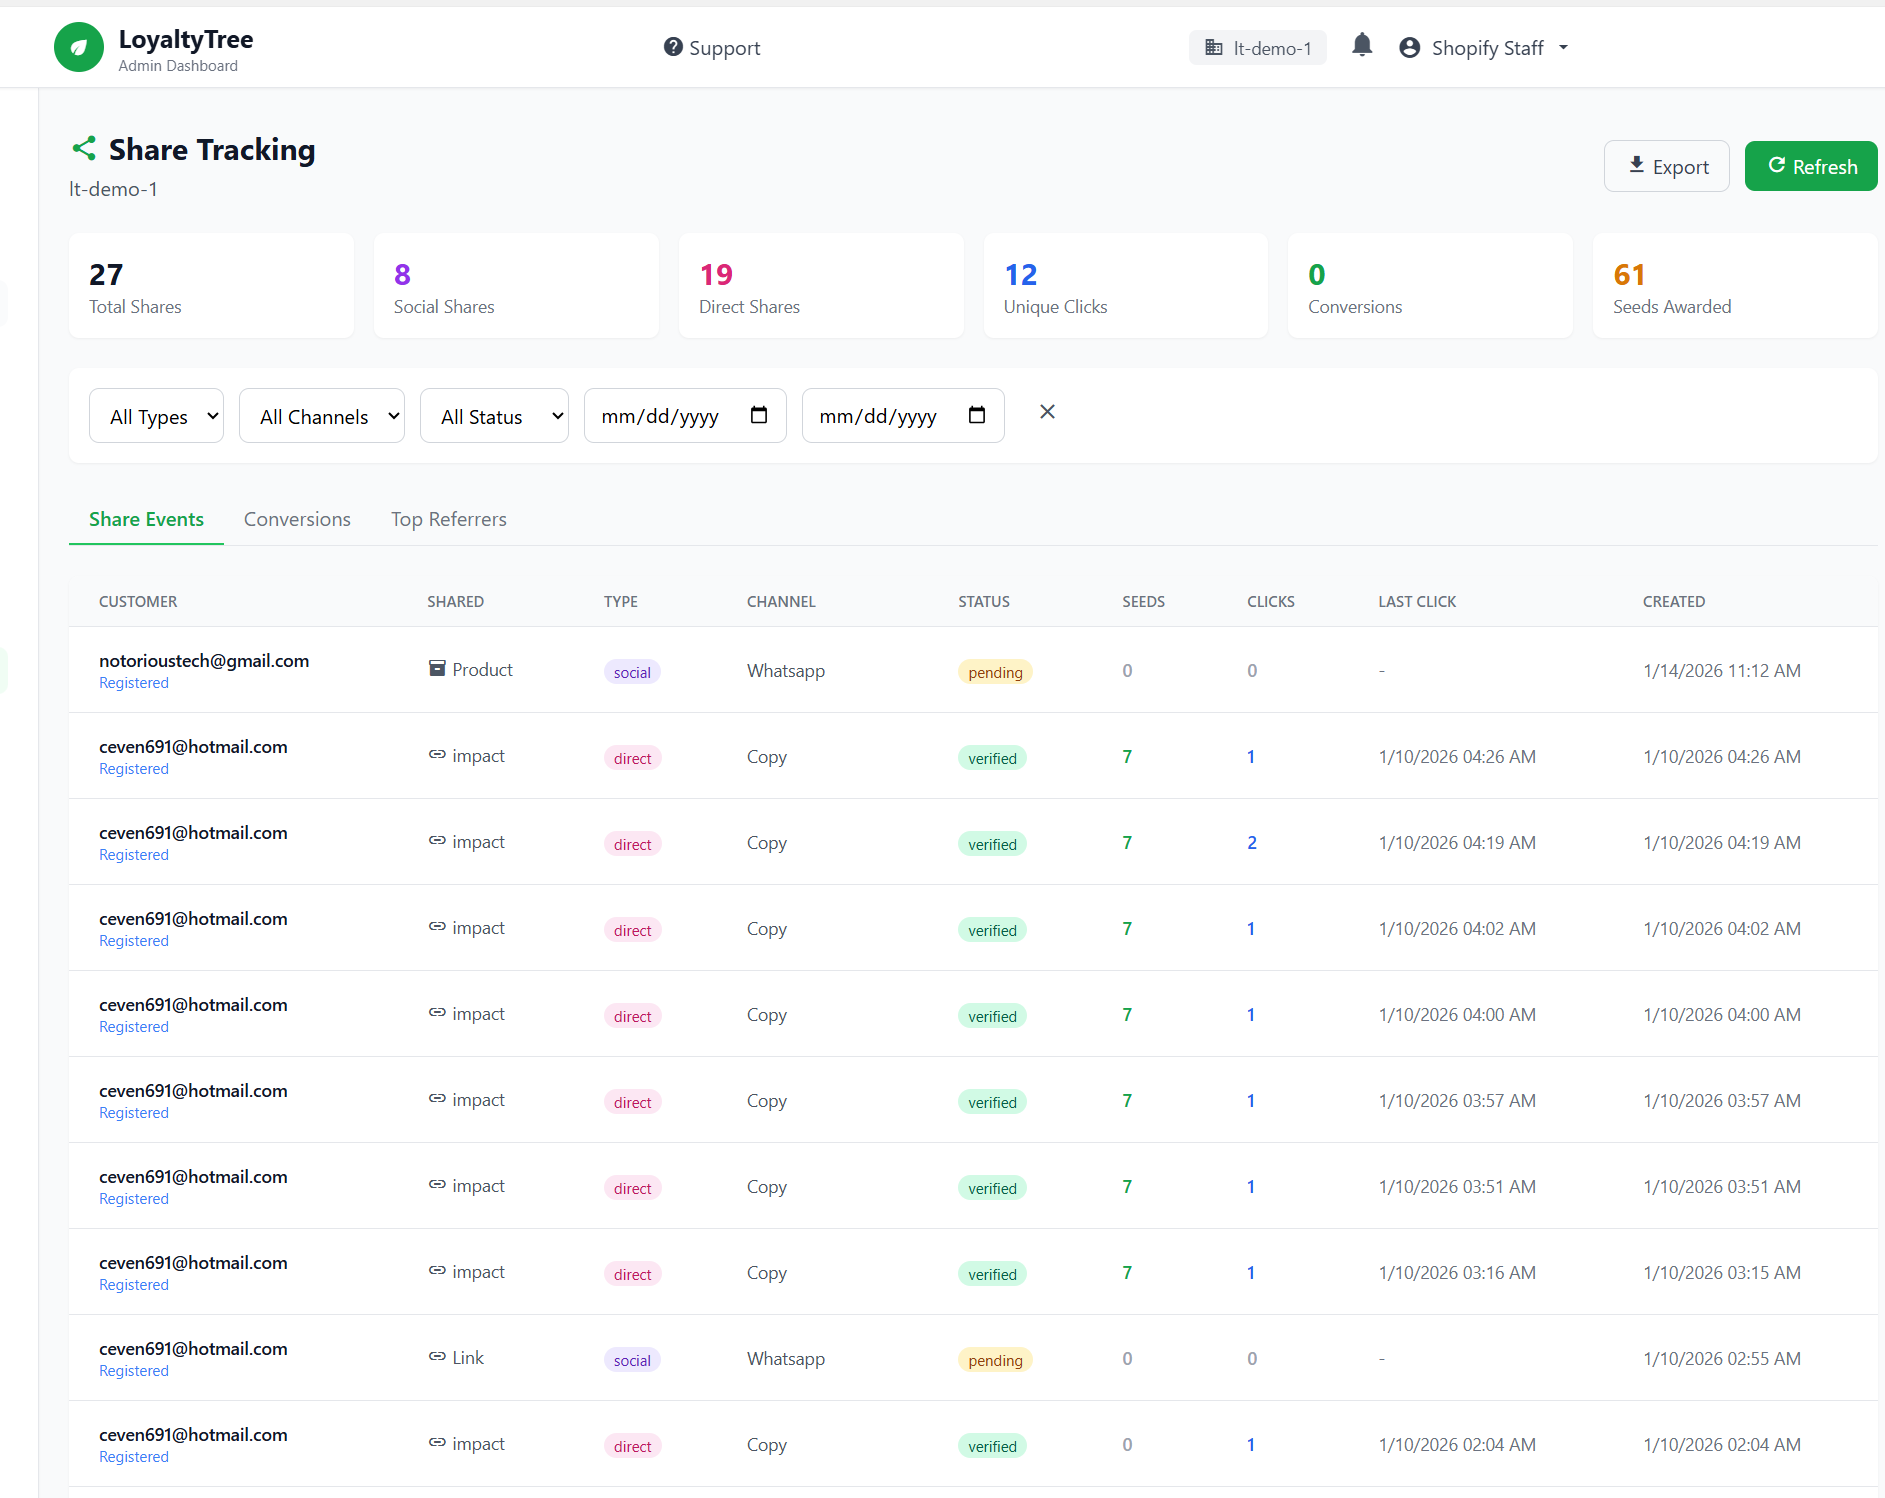Expand the All Channels dropdown
1885x1498 pixels.
coord(321,416)
